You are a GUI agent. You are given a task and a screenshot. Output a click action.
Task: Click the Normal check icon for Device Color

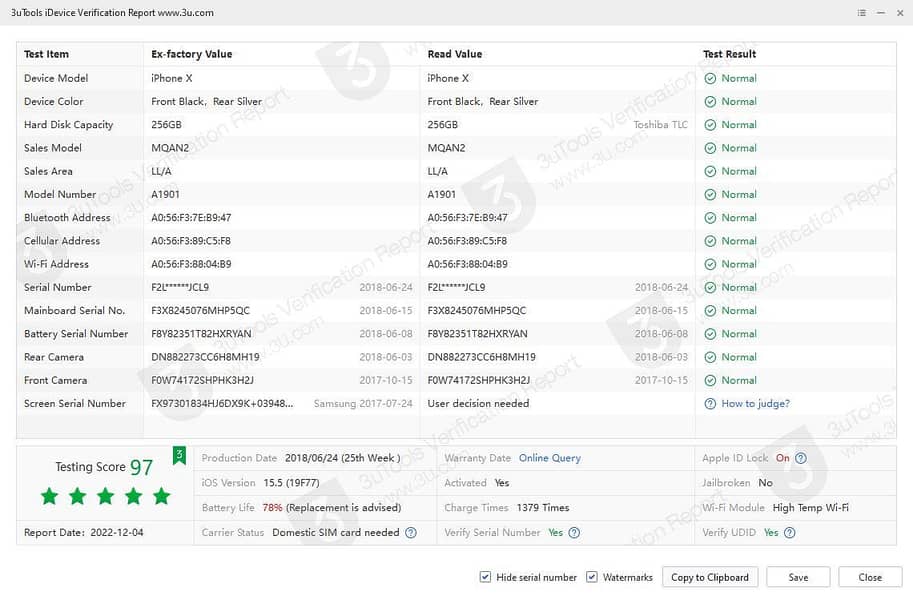pyautogui.click(x=710, y=102)
